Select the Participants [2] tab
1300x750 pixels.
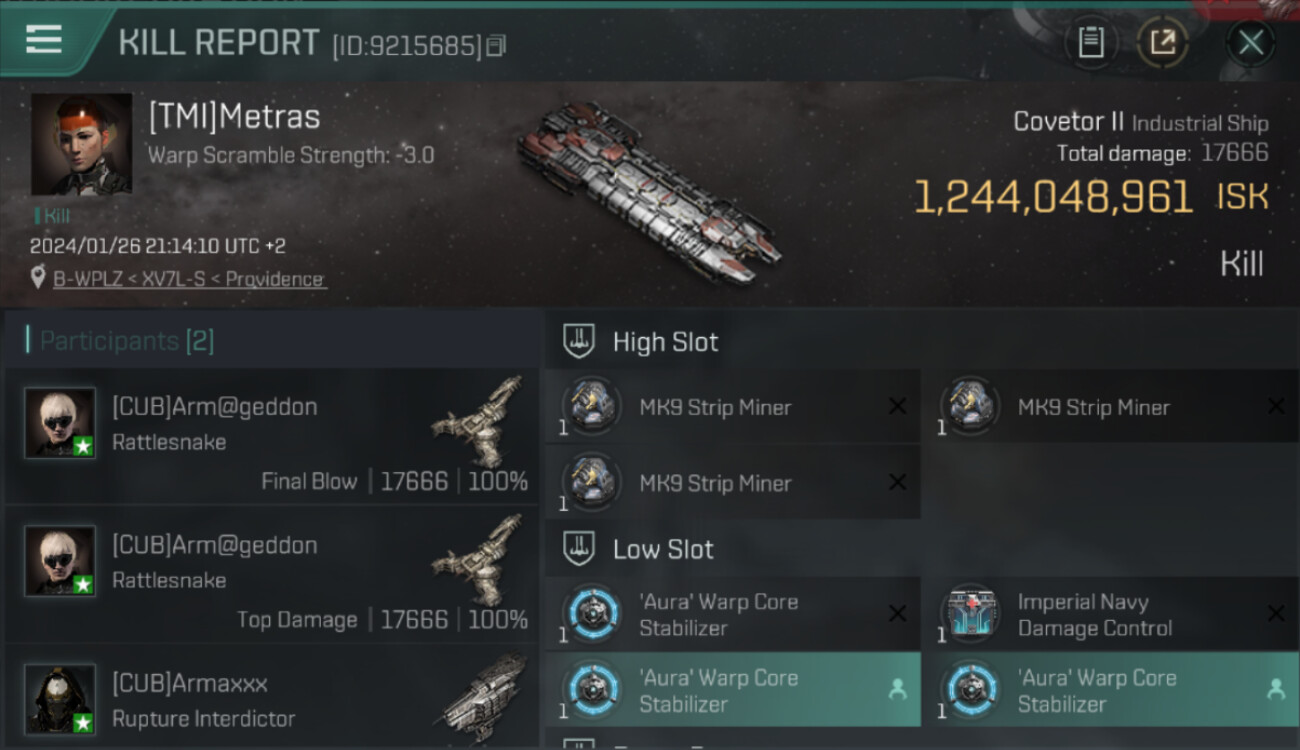click(120, 341)
